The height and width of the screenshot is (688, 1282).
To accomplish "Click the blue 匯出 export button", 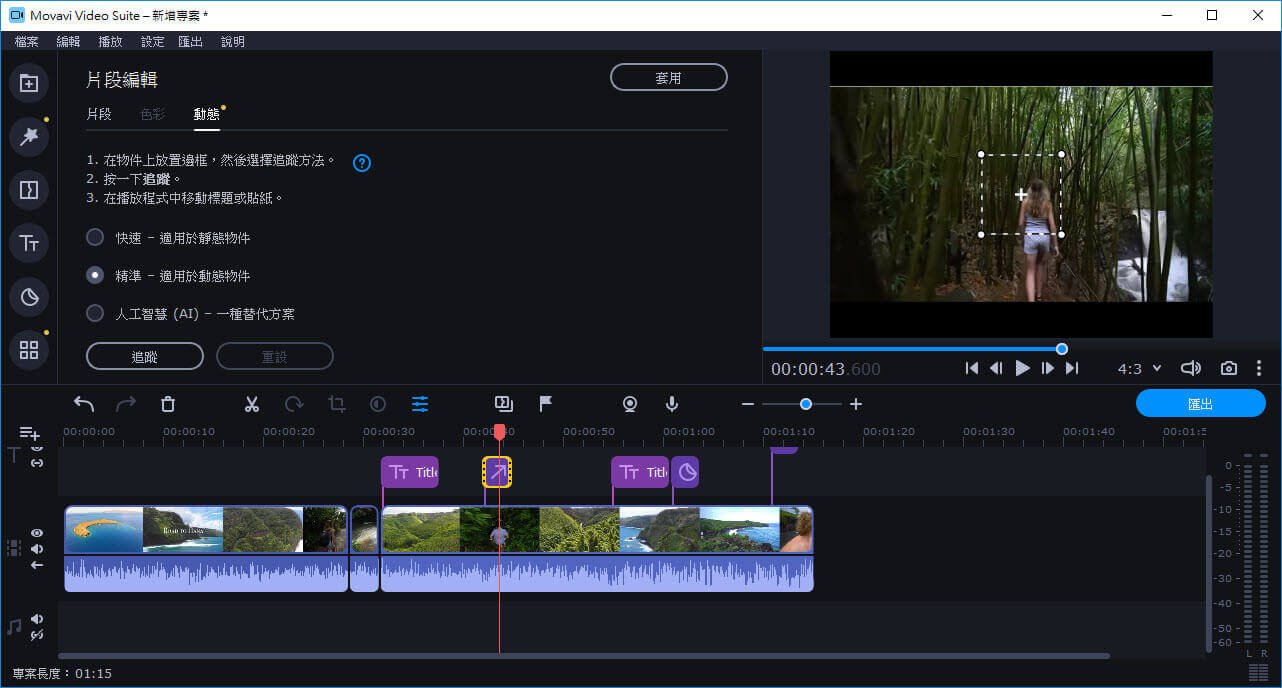I will click(1200, 404).
